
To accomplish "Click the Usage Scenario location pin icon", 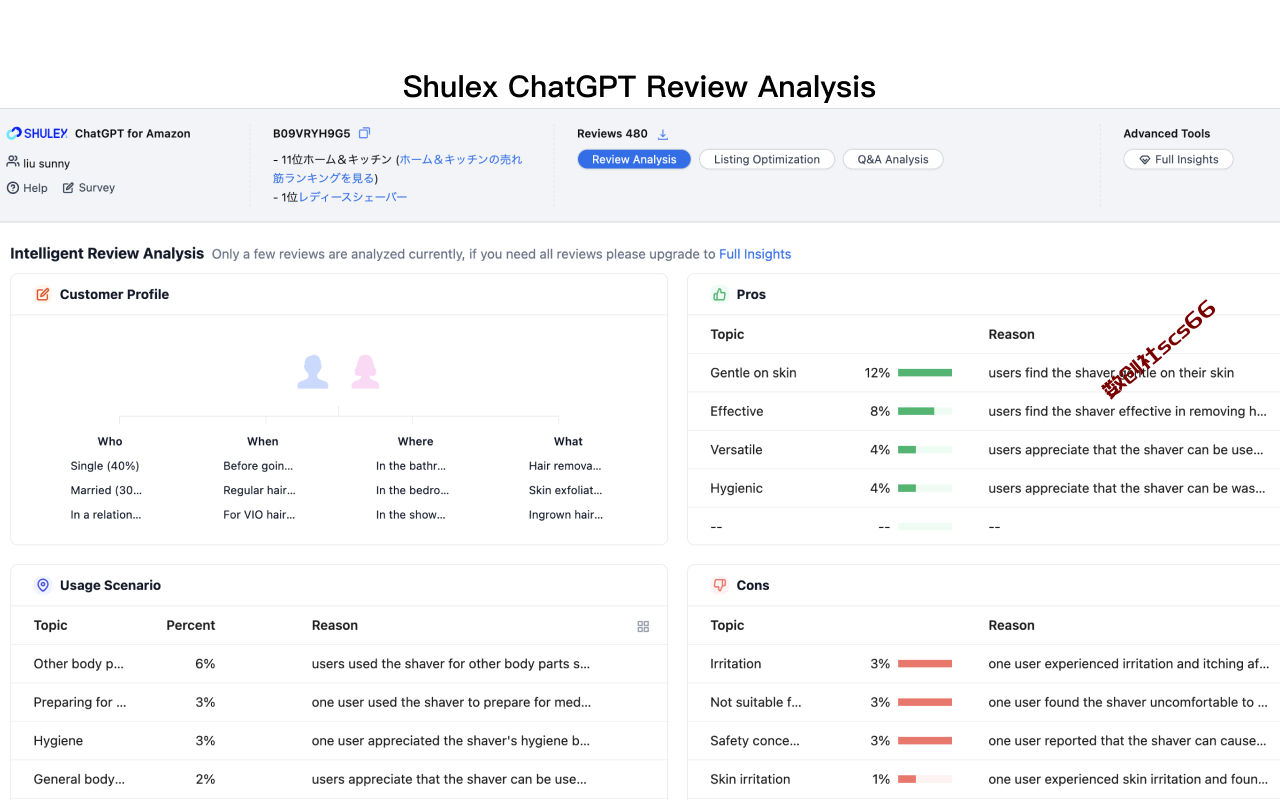I will (43, 585).
